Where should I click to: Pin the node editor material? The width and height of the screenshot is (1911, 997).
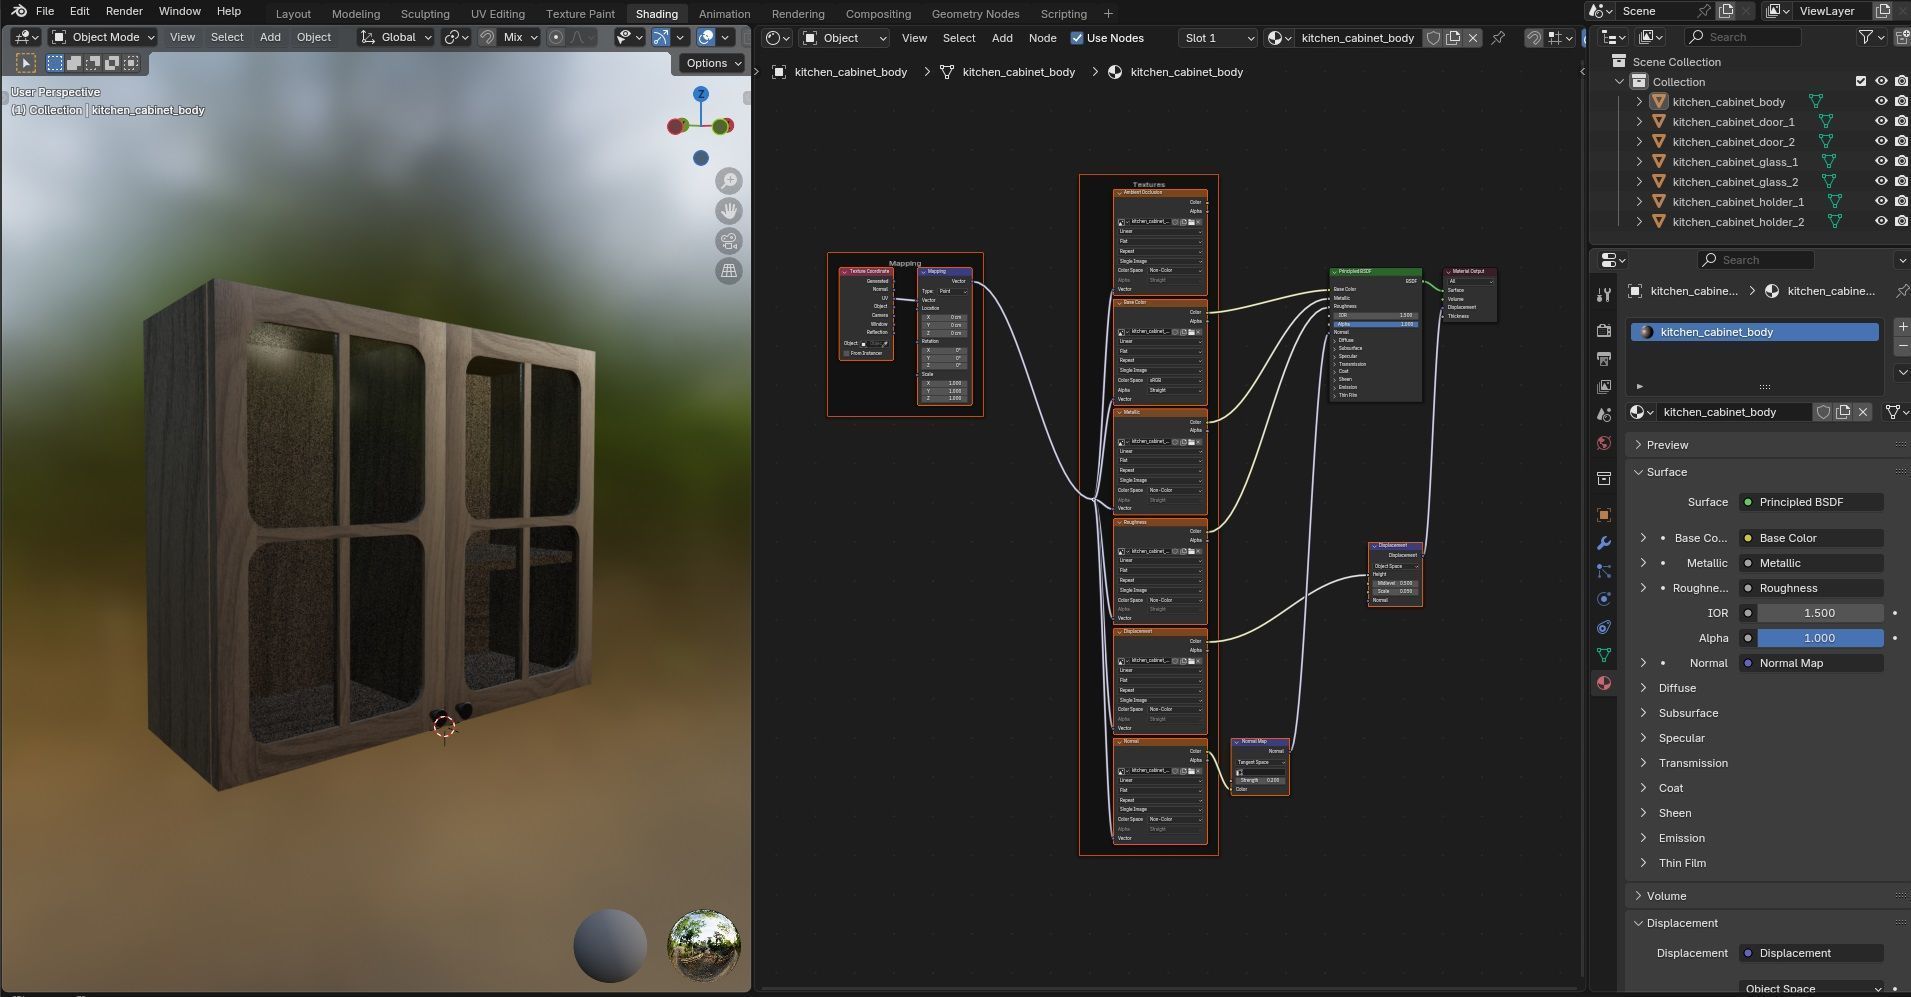(1498, 38)
